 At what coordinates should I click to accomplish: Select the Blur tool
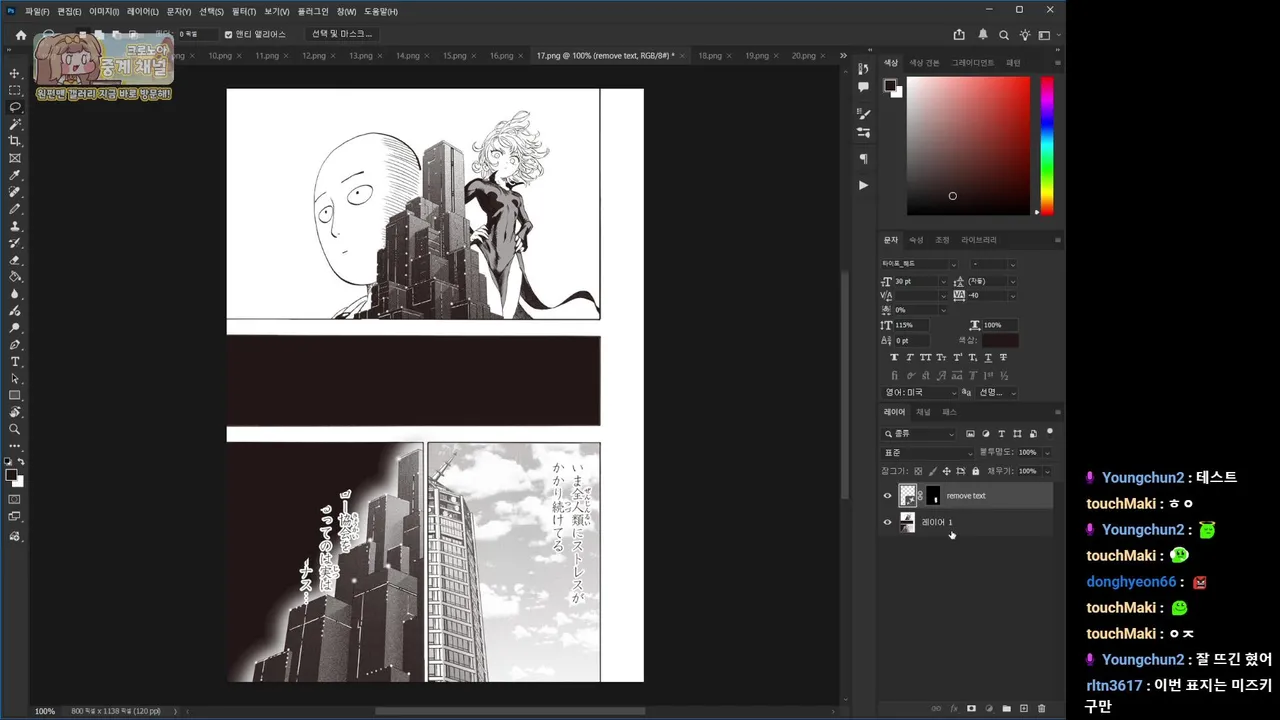click(x=15, y=294)
